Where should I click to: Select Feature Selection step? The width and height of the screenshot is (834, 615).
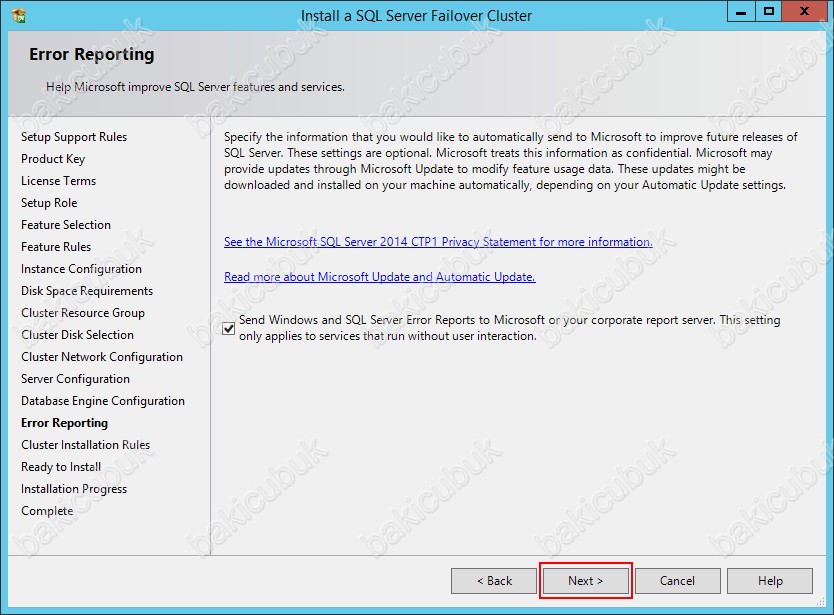pos(66,225)
